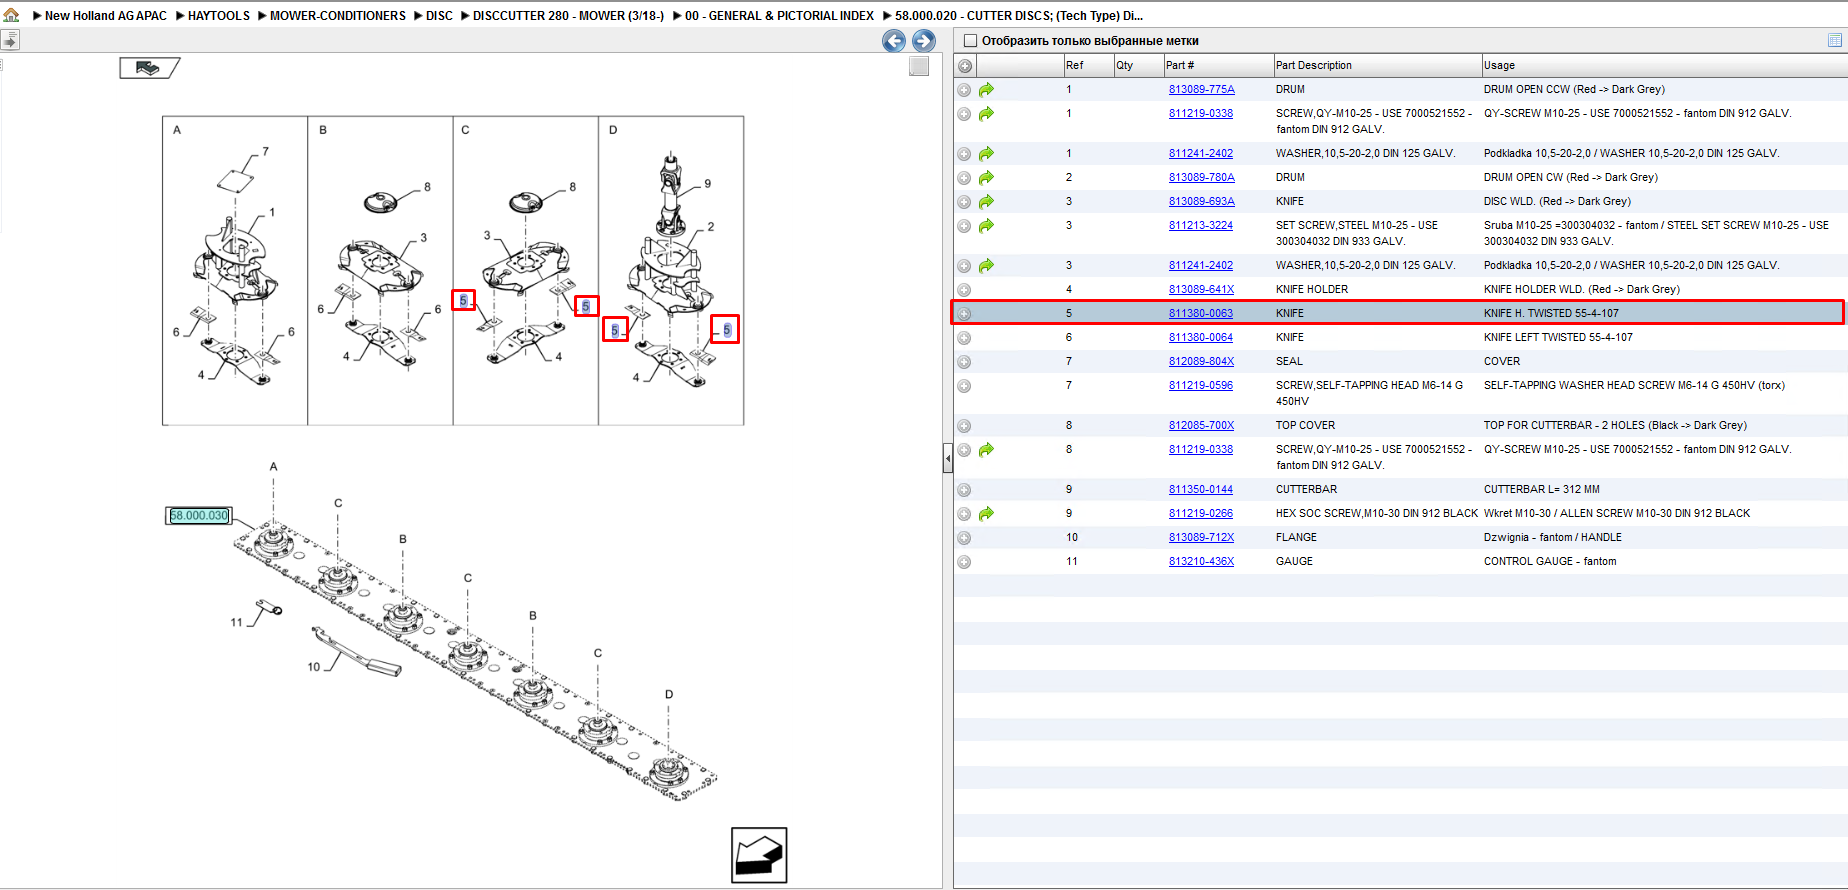This screenshot has width=1848, height=890.
Task: Select the TOP COVER row description
Action: (1305, 426)
